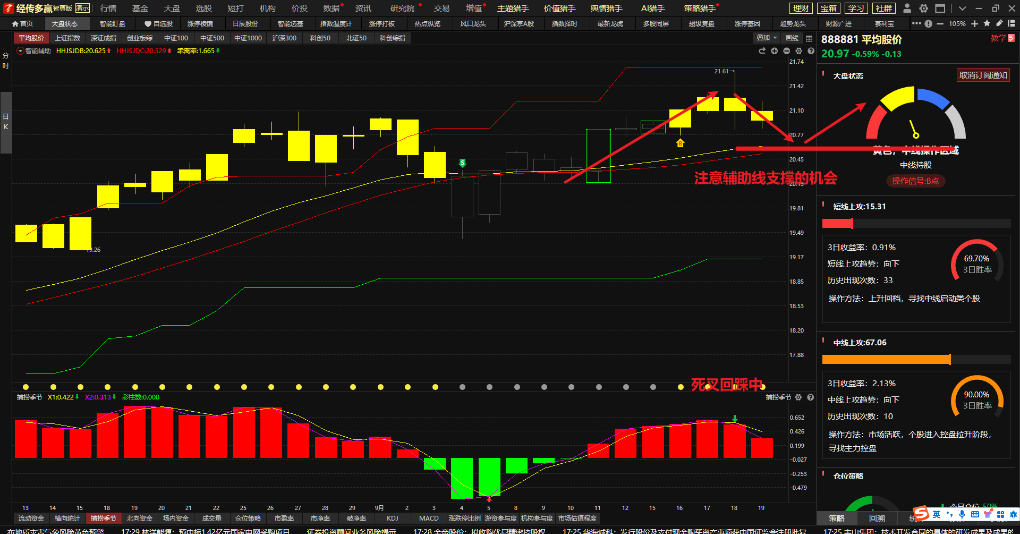Click the 中线上攻 orange progress bar
This screenshot has height=534, width=1020.
916,360
